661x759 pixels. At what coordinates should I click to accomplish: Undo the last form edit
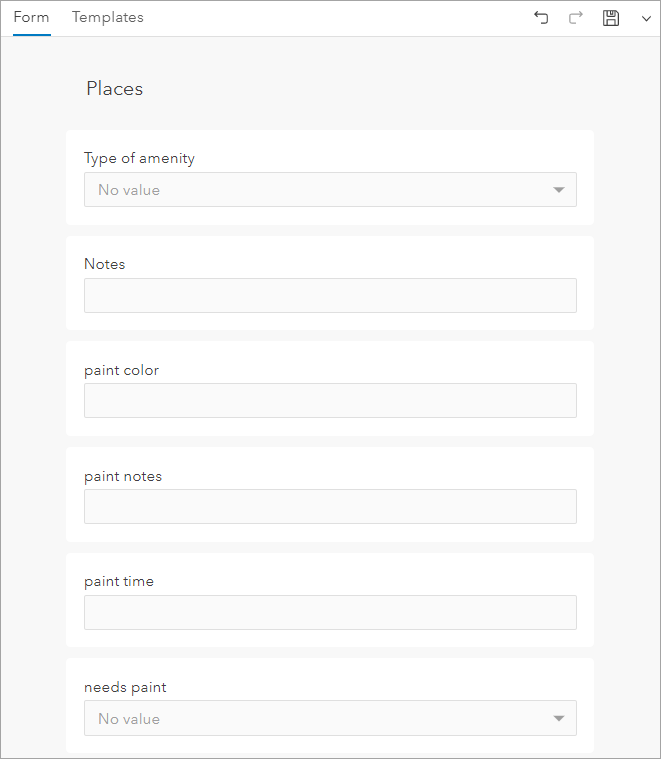pyautogui.click(x=541, y=18)
